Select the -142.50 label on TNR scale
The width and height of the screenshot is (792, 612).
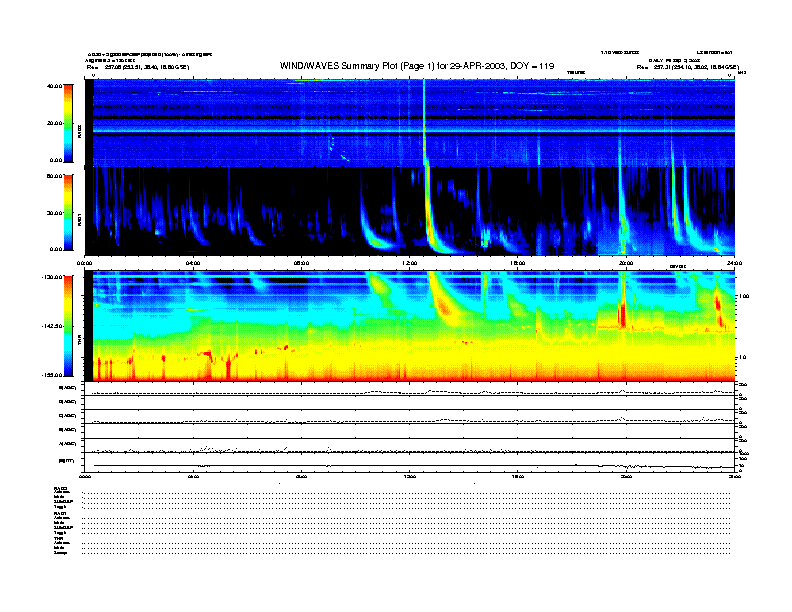(x=52, y=326)
